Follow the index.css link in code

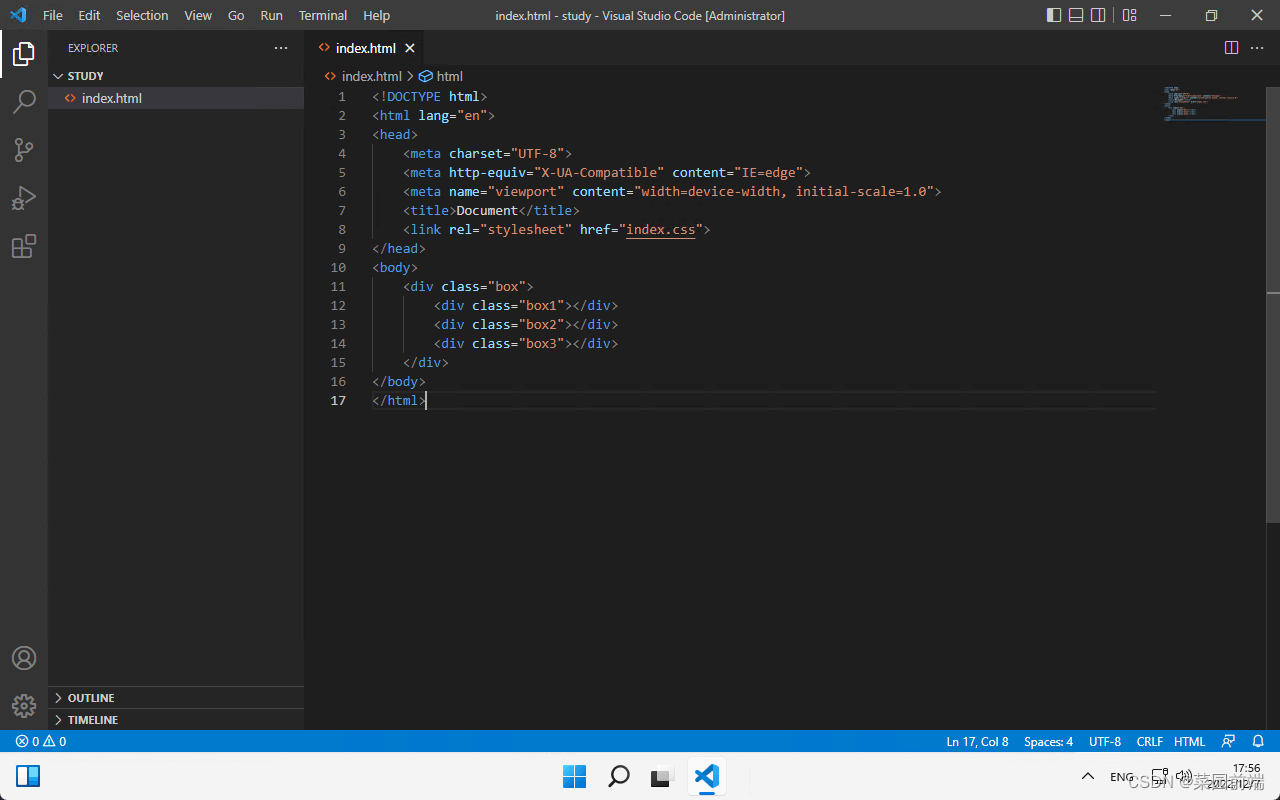(x=660, y=229)
